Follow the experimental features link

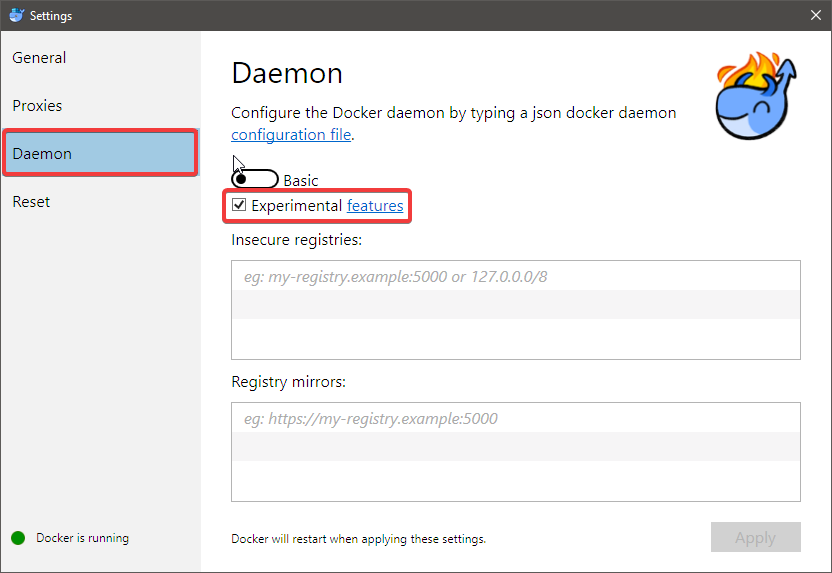pos(375,206)
